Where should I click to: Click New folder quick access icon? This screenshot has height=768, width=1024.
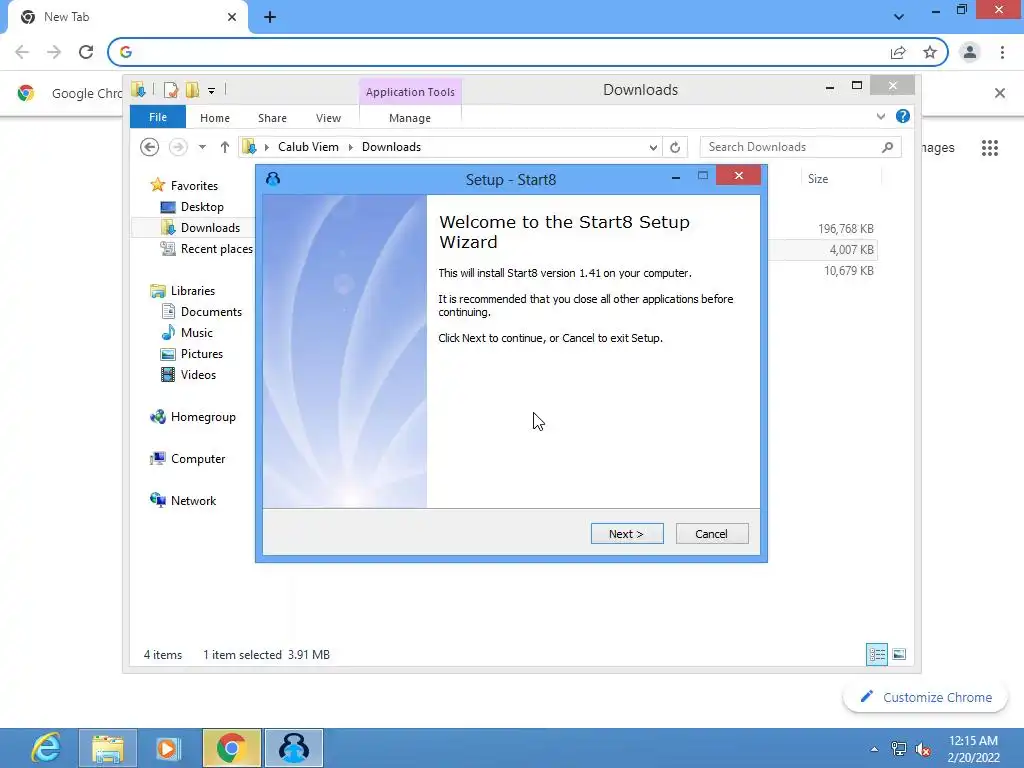click(192, 89)
